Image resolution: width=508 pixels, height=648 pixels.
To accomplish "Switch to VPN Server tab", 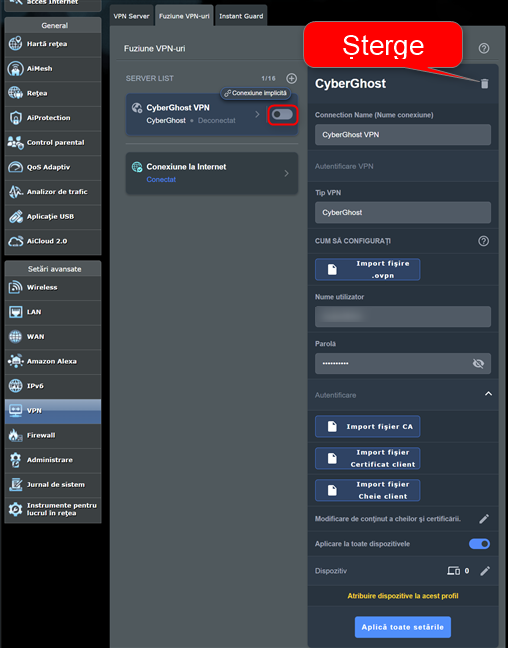I will click(x=131, y=16).
